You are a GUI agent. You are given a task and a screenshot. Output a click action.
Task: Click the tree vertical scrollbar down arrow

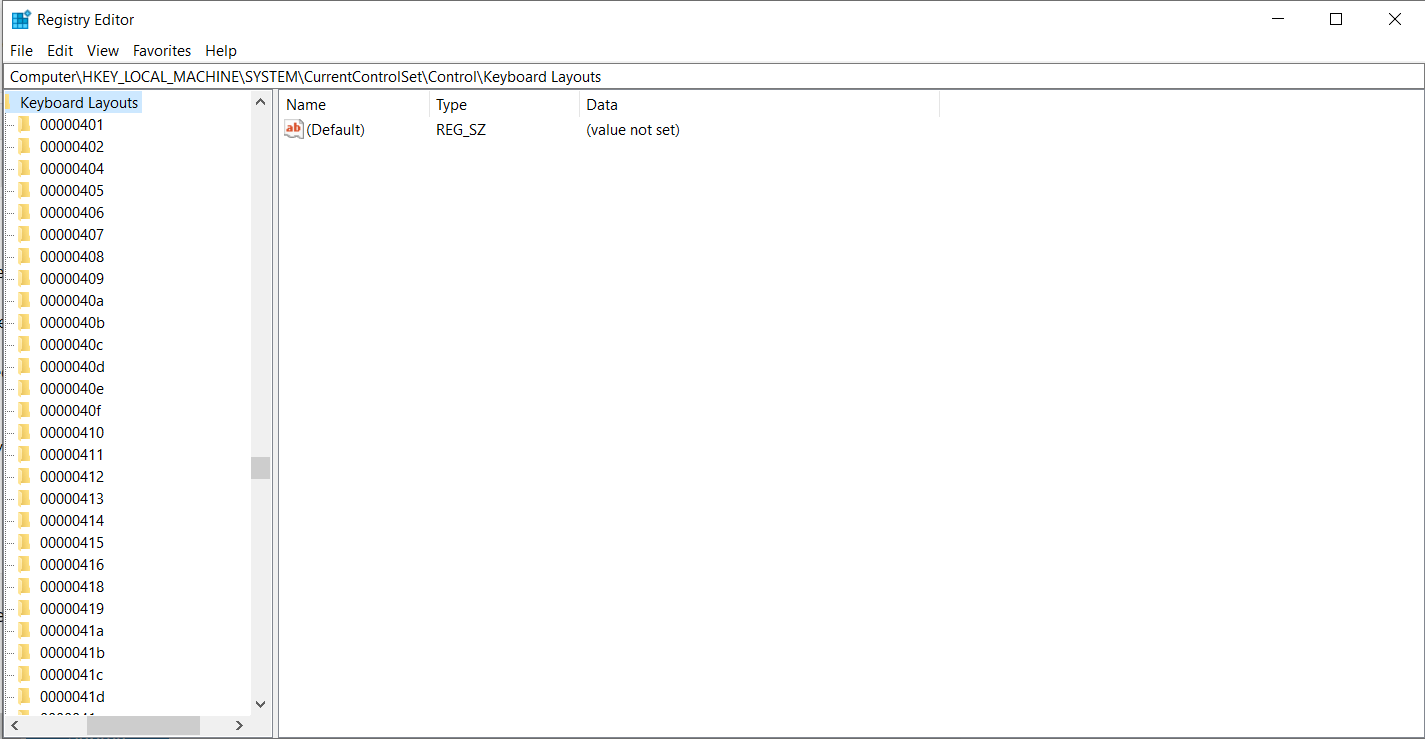click(260, 704)
